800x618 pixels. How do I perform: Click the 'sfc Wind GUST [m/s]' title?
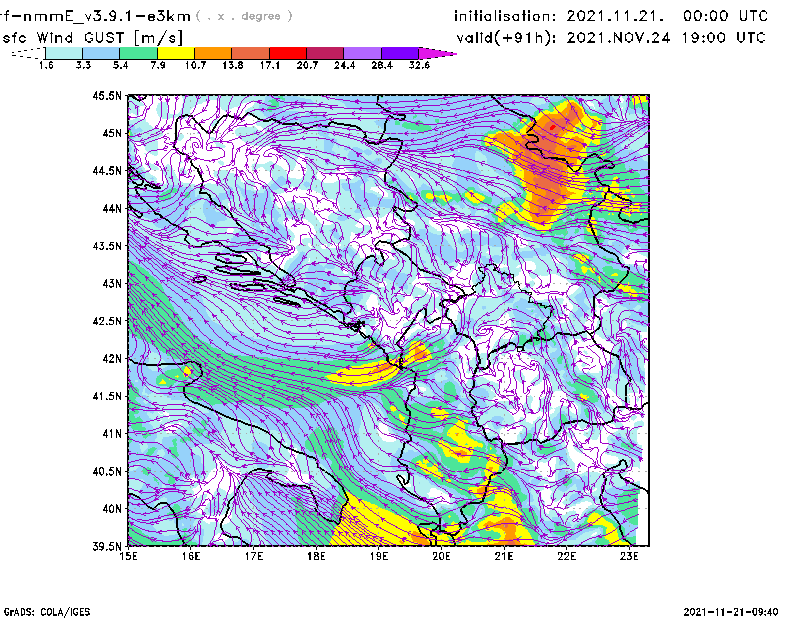tap(92, 38)
